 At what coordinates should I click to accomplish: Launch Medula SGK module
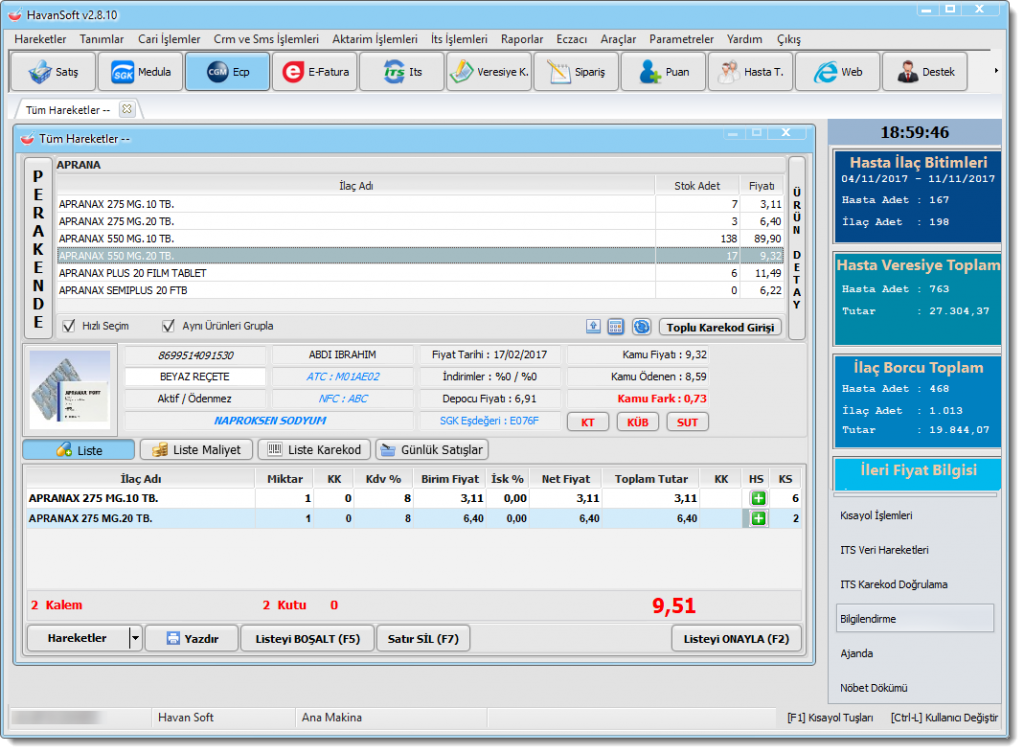(139, 72)
